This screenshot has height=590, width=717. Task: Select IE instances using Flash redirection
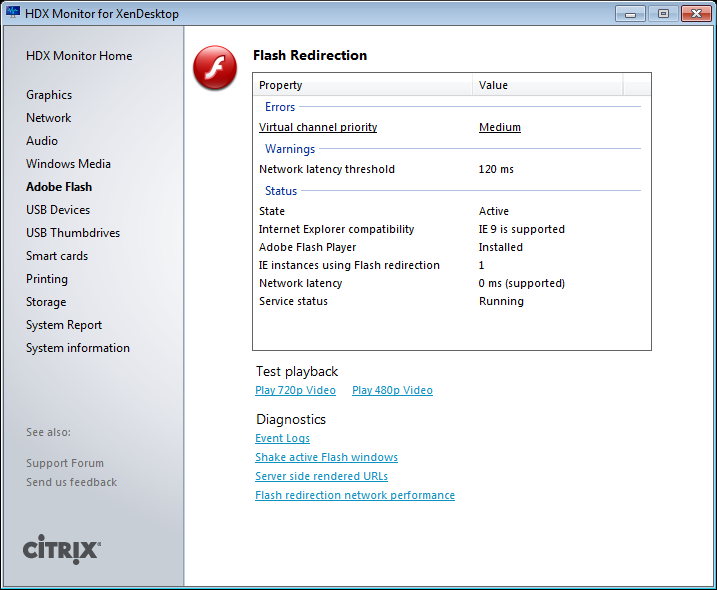point(452,265)
